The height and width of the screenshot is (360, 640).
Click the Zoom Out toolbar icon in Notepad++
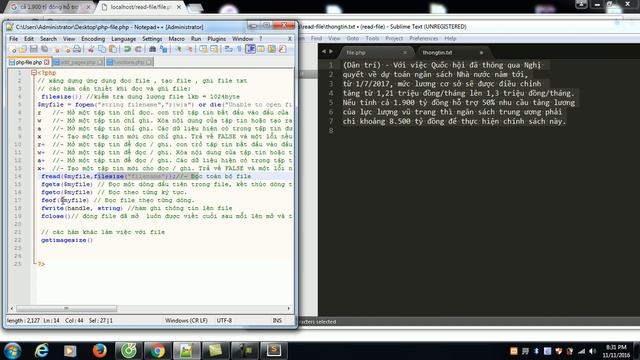(x=190, y=49)
